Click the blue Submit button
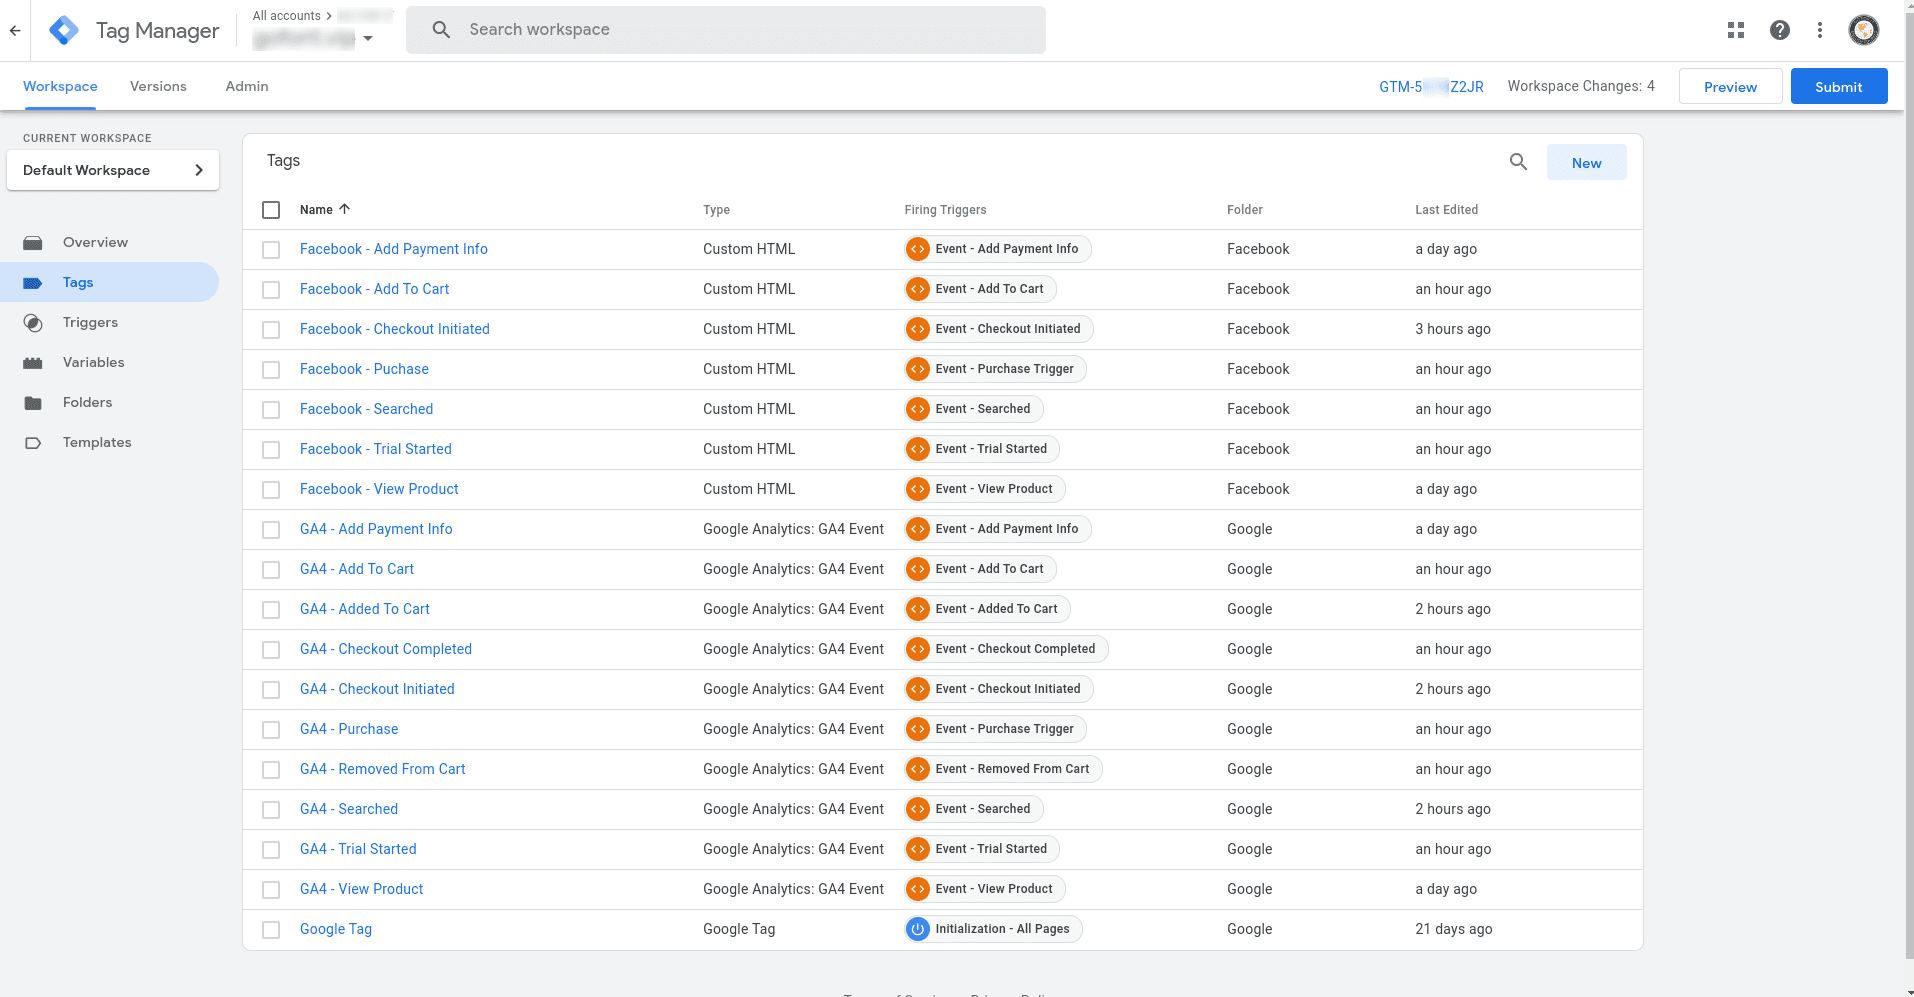This screenshot has height=997, width=1914. [x=1838, y=87]
